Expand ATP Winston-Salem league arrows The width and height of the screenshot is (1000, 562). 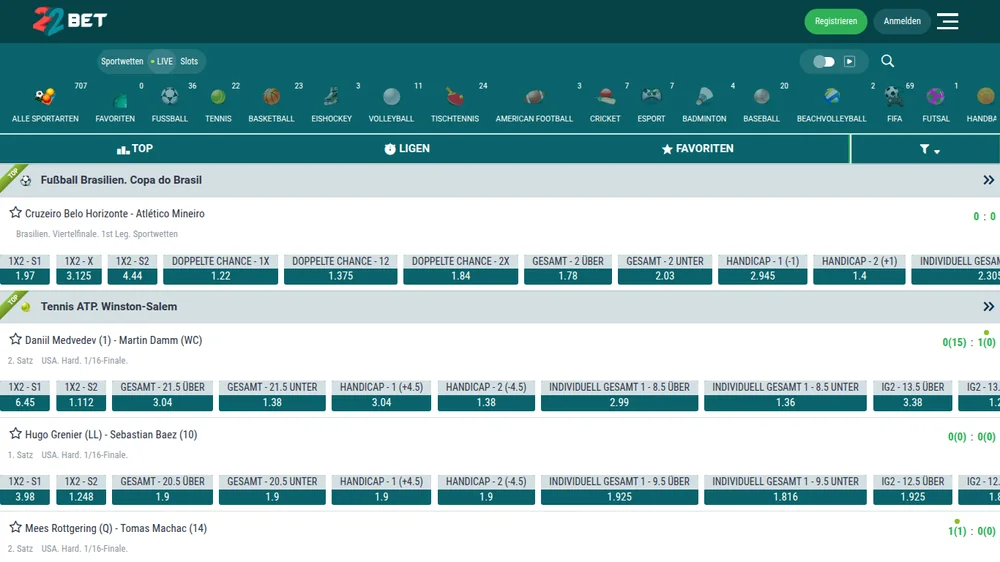pyautogui.click(x=988, y=307)
